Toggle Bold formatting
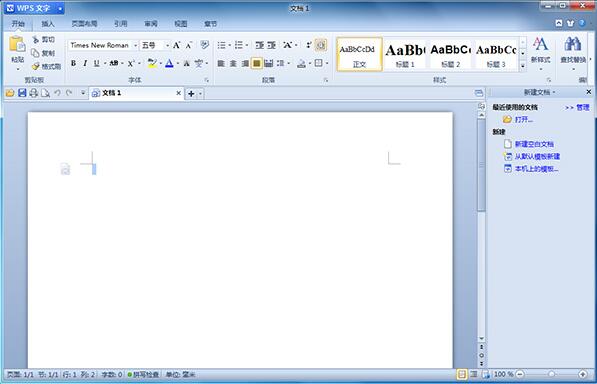 click(73, 63)
